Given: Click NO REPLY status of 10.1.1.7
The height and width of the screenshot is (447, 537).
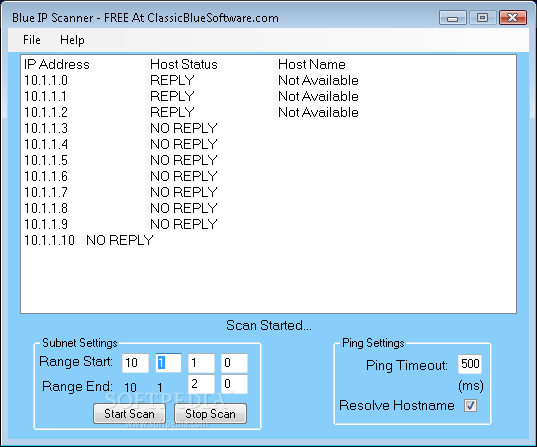Looking at the screenshot, I should pyautogui.click(x=184, y=193).
